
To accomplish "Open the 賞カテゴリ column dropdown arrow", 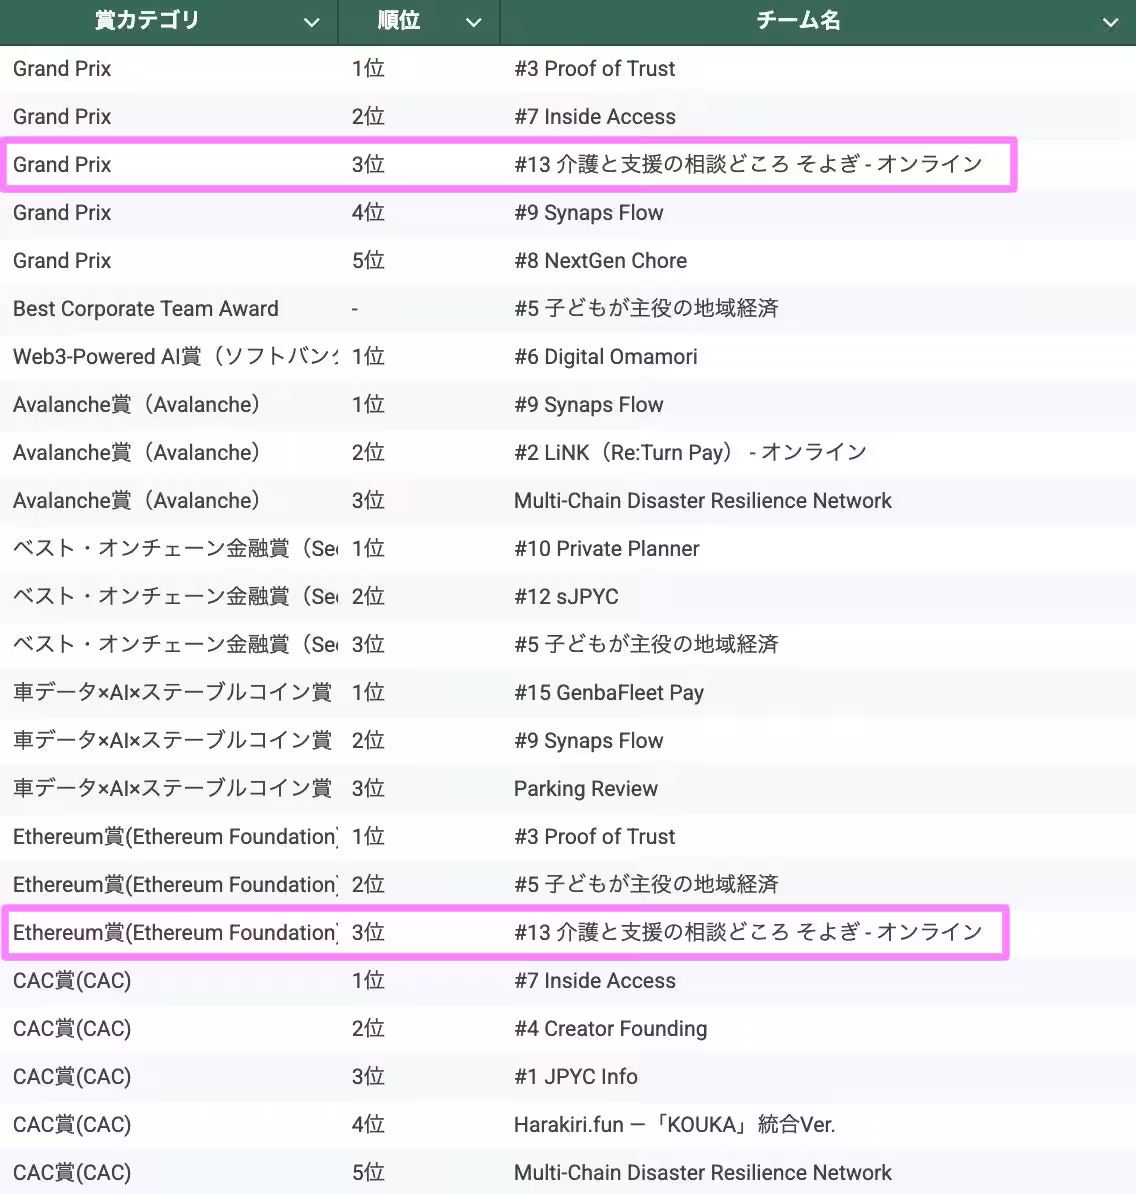I will click(x=312, y=22).
